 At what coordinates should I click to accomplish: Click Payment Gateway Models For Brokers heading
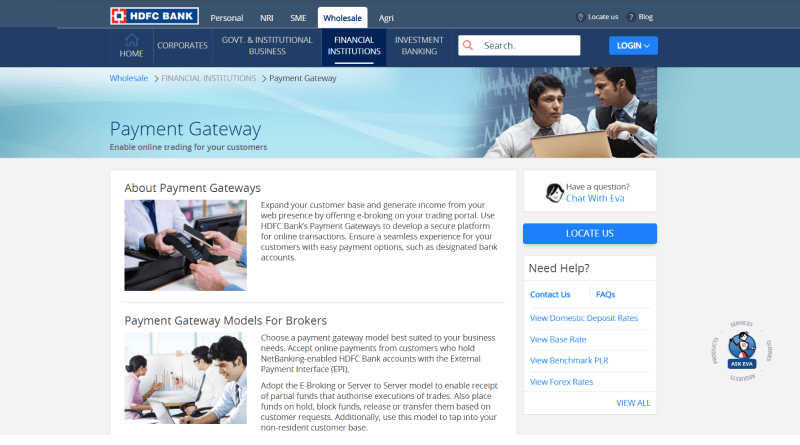(x=226, y=320)
